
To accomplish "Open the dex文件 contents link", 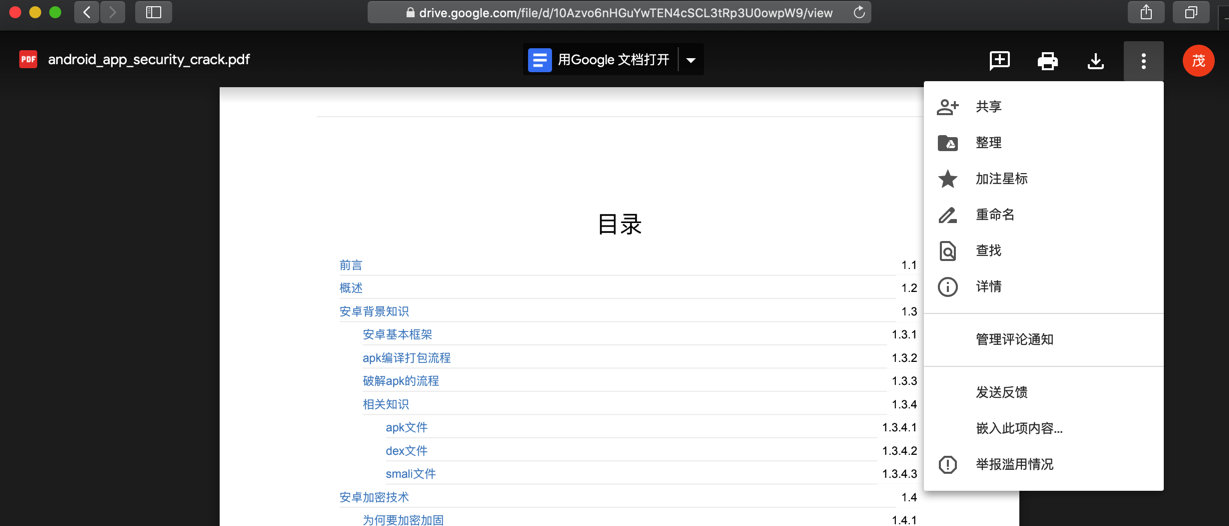I will pos(406,451).
